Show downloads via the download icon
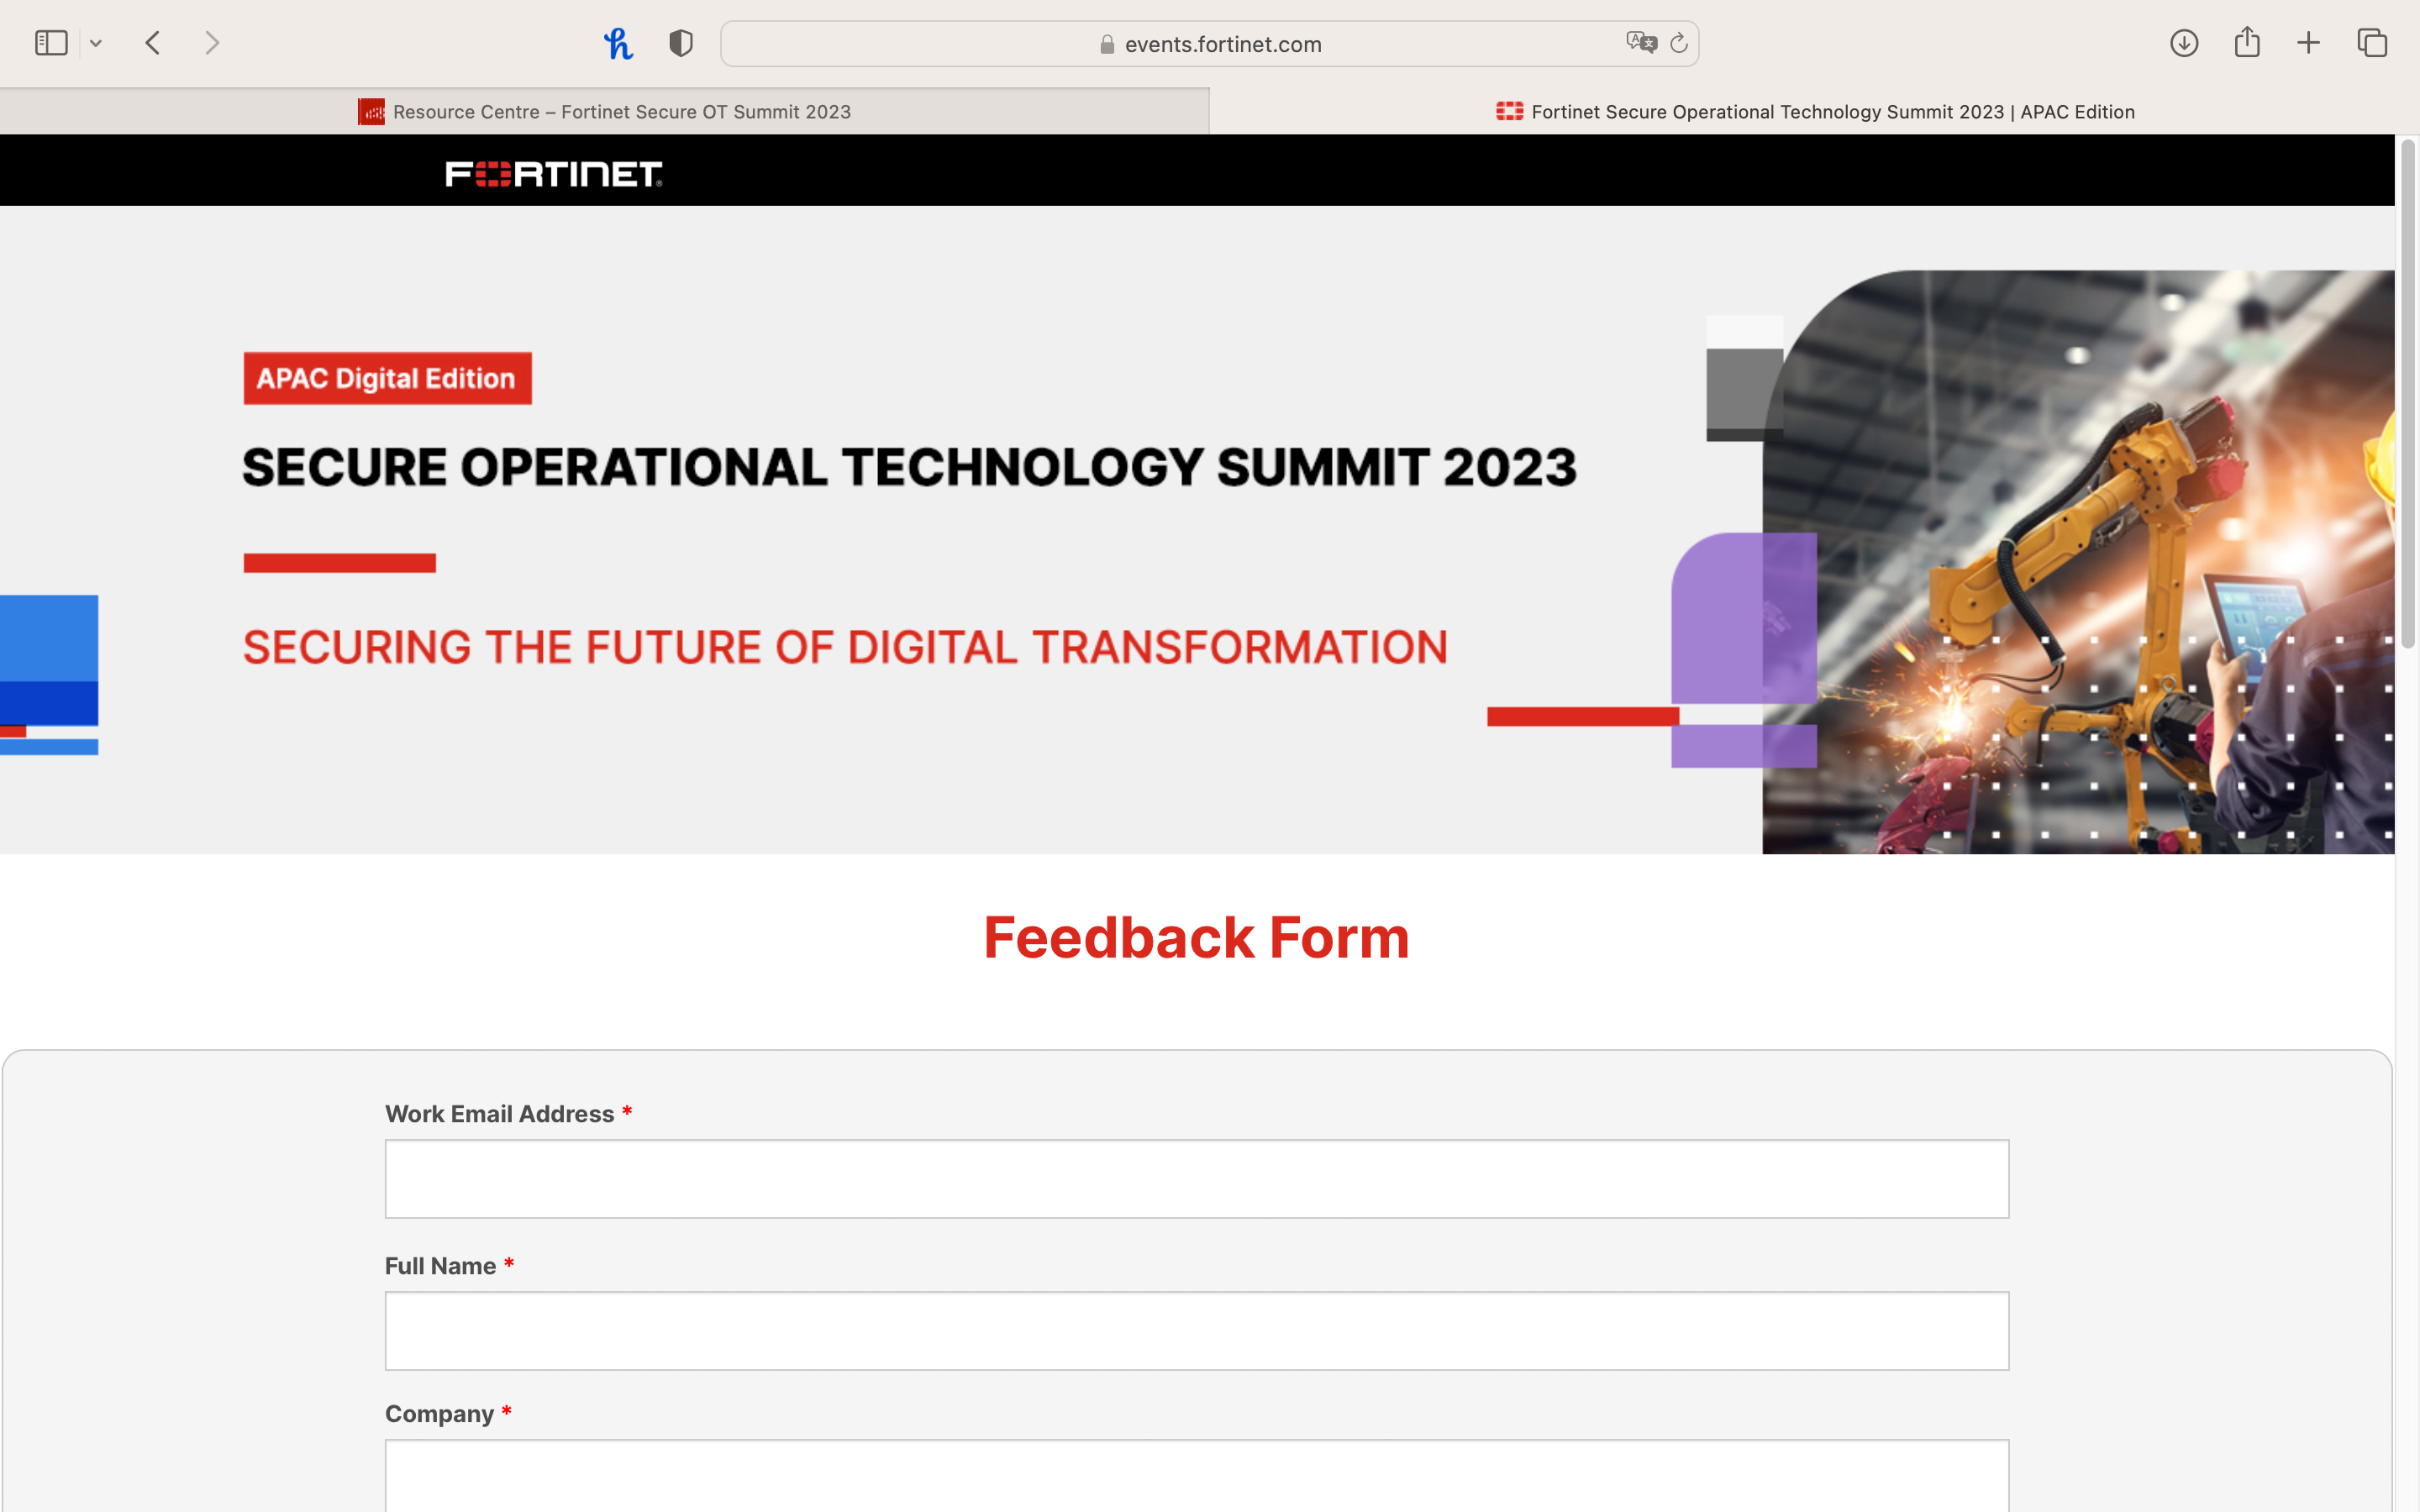The height and width of the screenshot is (1512, 2420). coord(2184,43)
